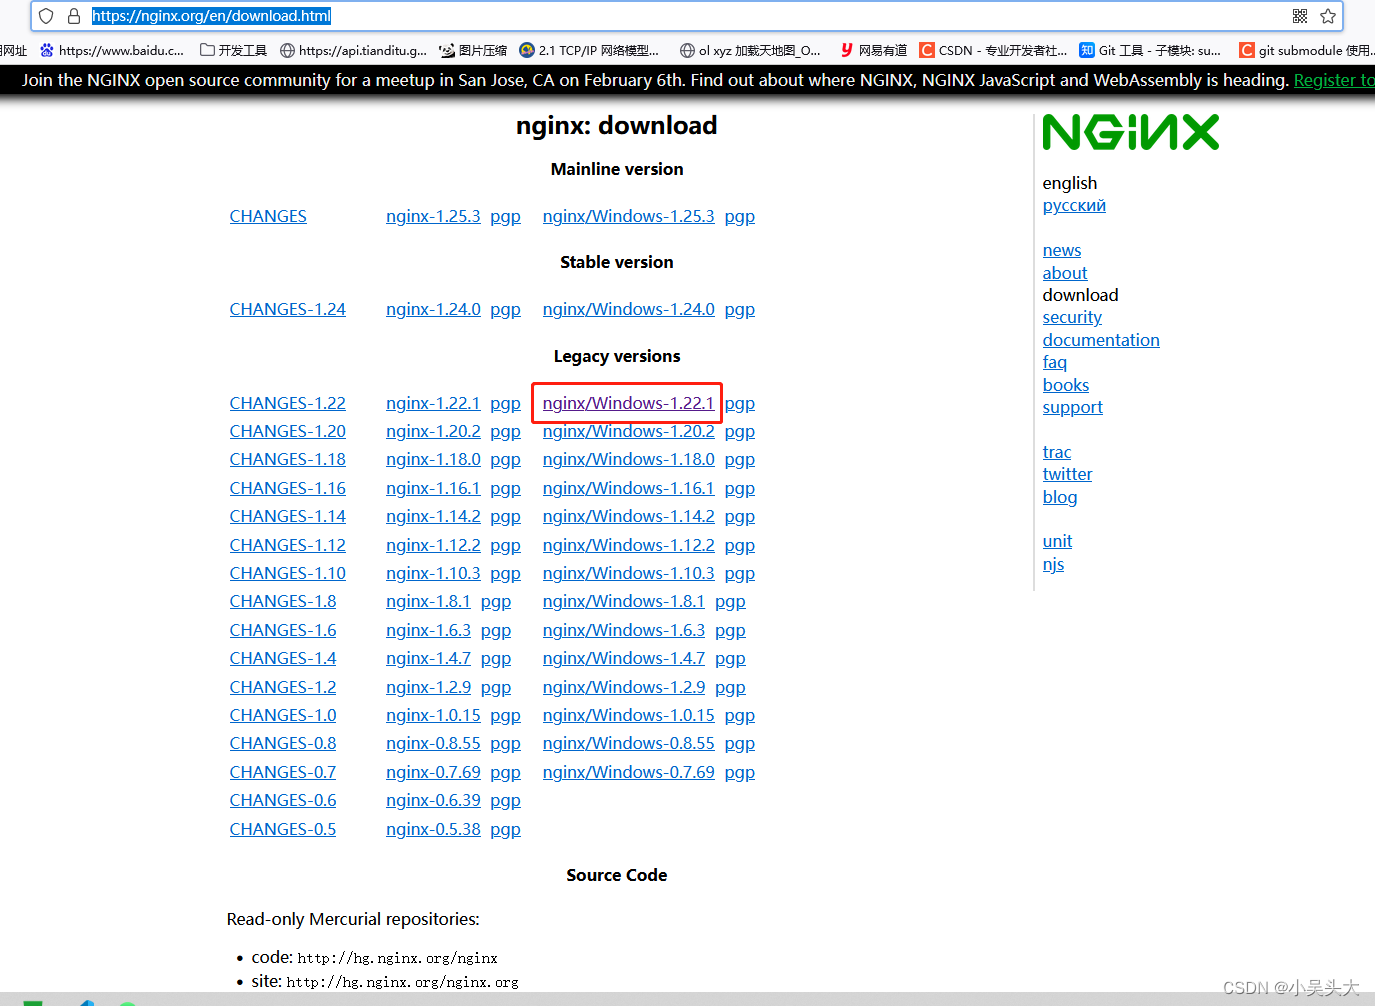This screenshot has height=1006, width=1375.
Task: Open the 2.1 TCP/IP 网络模型 bookmark
Action: (x=589, y=50)
